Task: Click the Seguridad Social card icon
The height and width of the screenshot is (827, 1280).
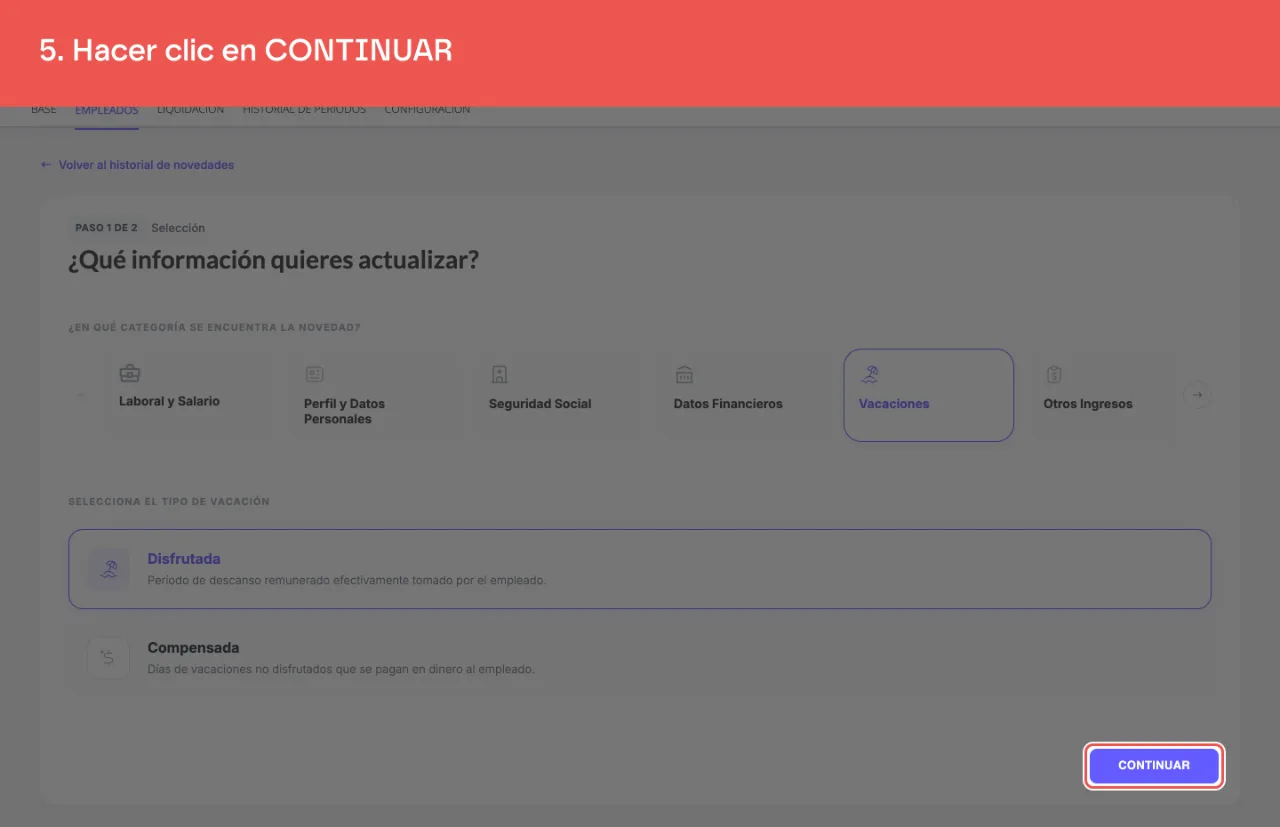Action: click(x=499, y=374)
